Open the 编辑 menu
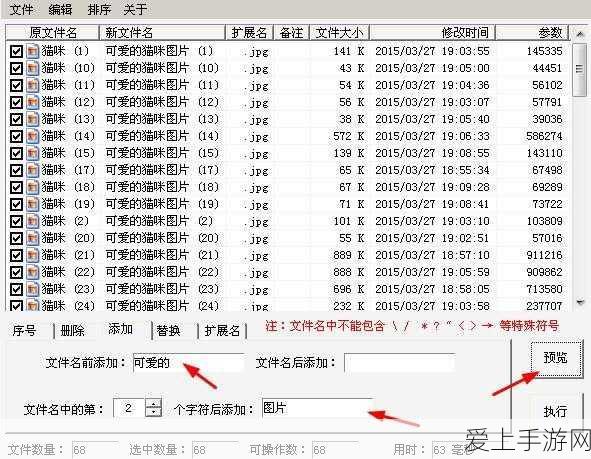 click(60, 9)
